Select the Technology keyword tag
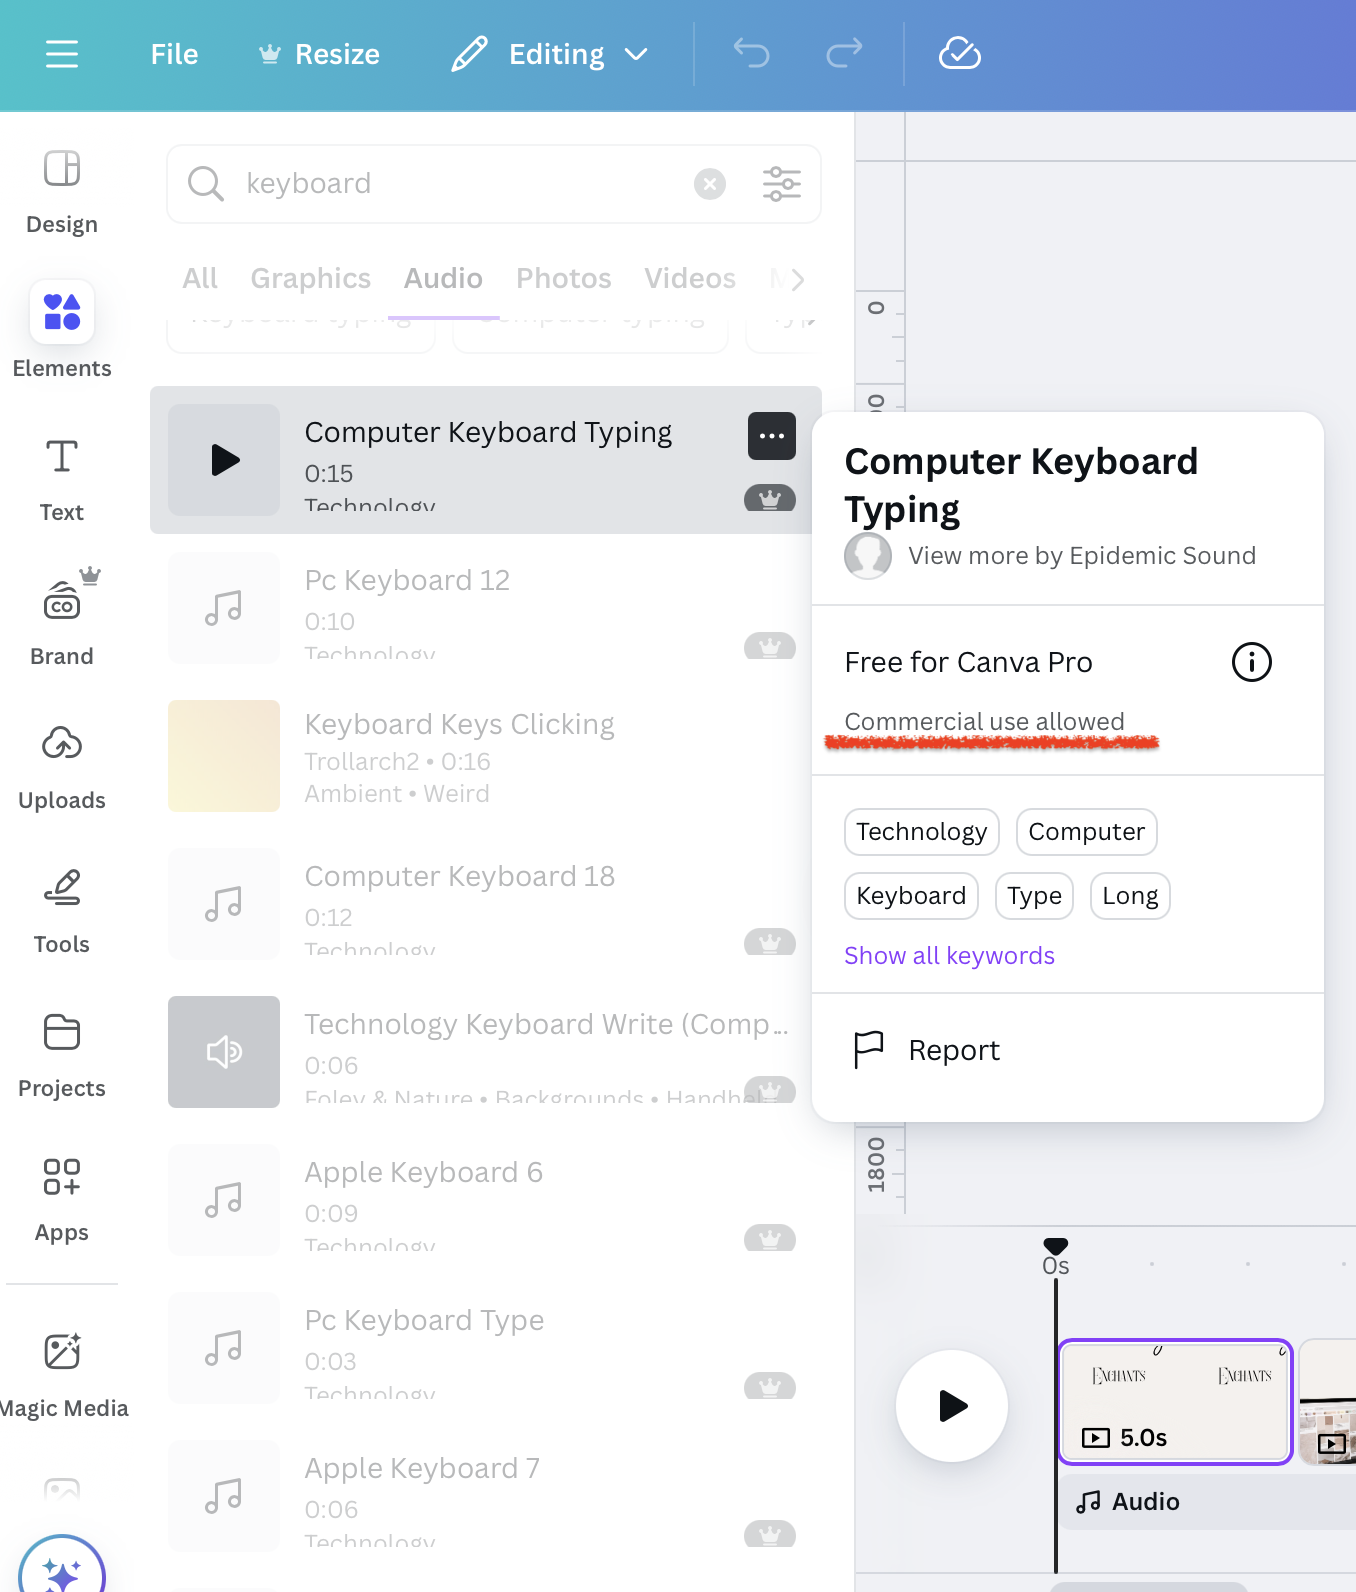This screenshot has width=1356, height=1592. (x=922, y=832)
